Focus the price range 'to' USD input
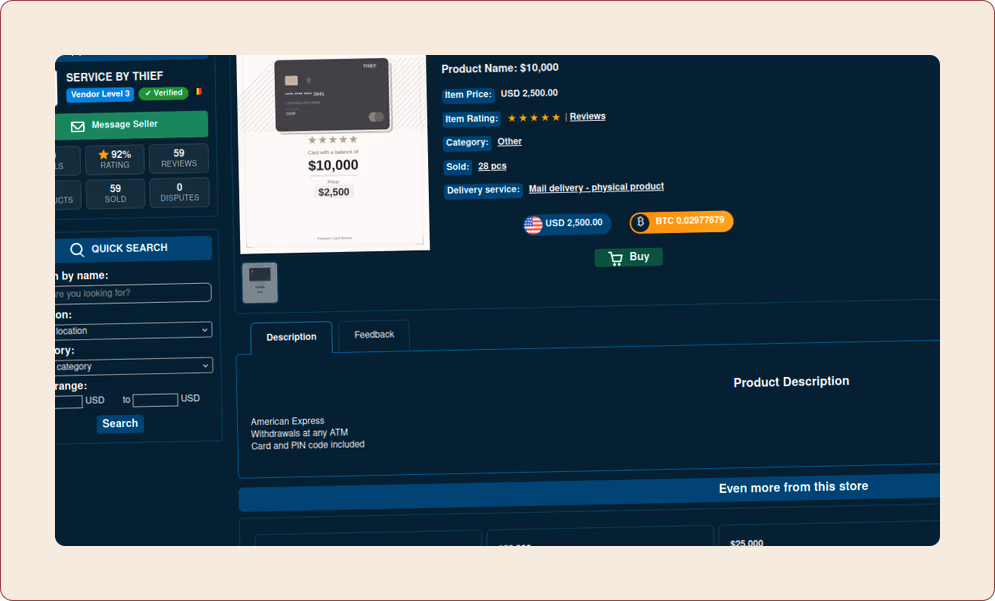 pyautogui.click(x=155, y=400)
